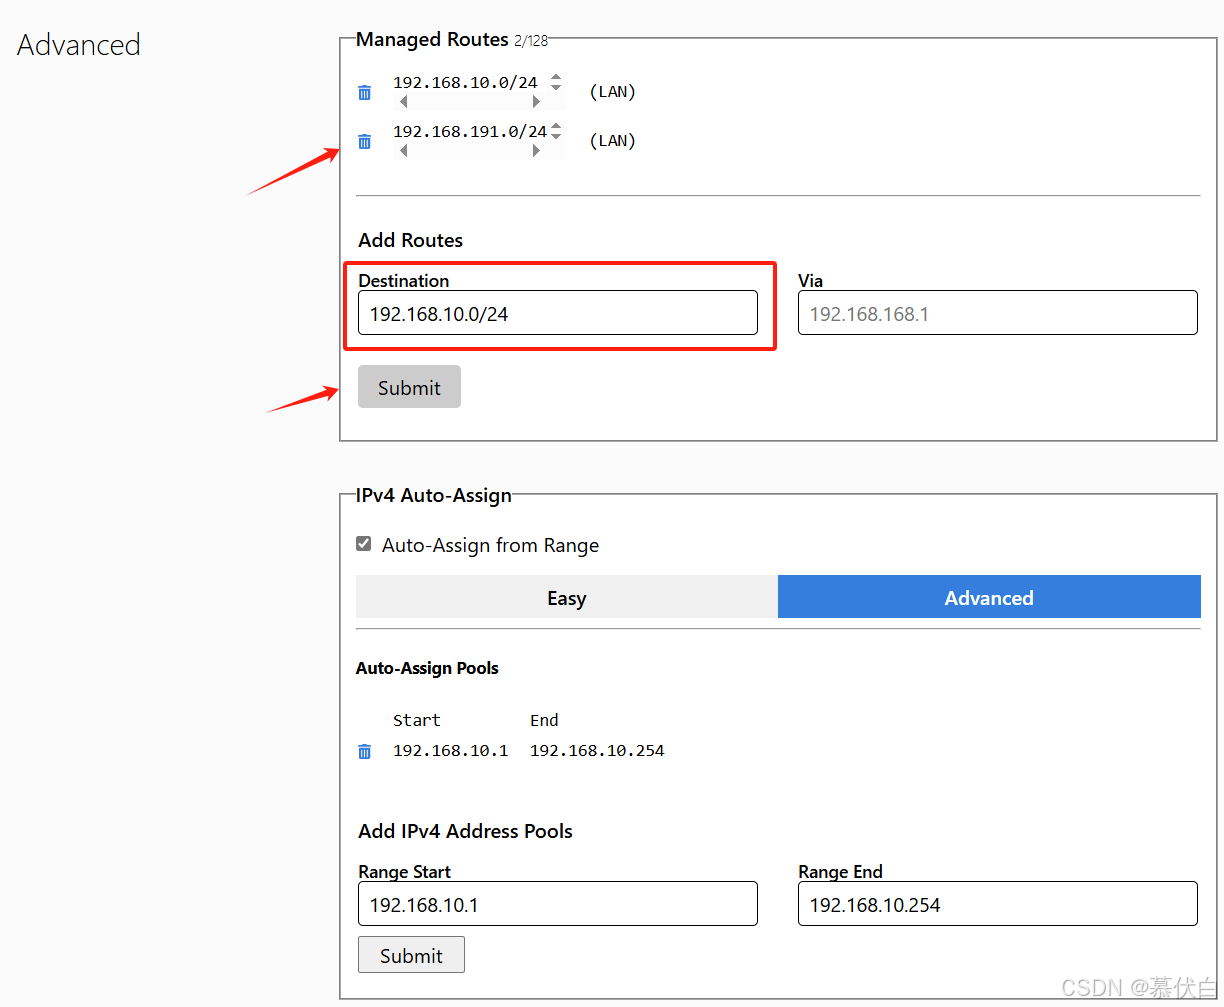The height and width of the screenshot is (1007, 1224).
Task: Click the Via field label
Action: (x=811, y=281)
